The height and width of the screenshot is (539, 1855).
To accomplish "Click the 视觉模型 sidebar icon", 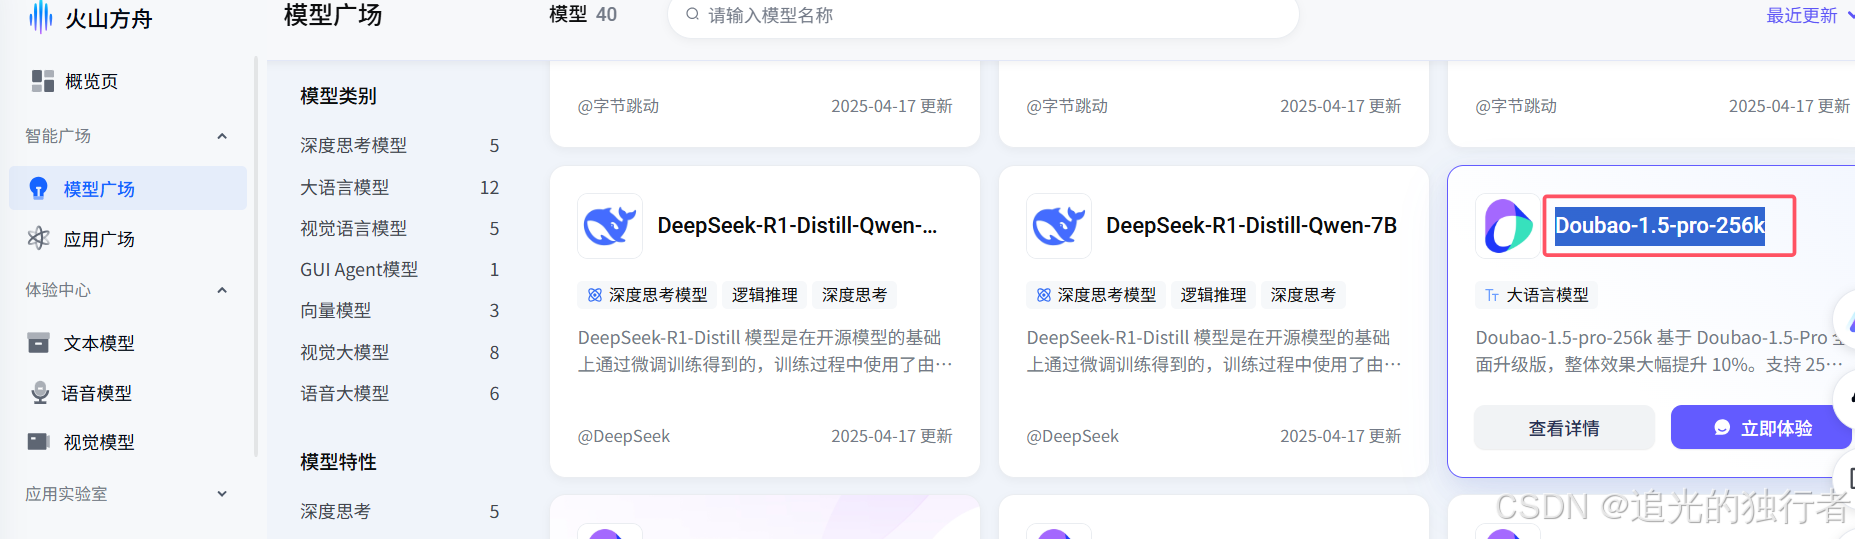I will [38, 441].
